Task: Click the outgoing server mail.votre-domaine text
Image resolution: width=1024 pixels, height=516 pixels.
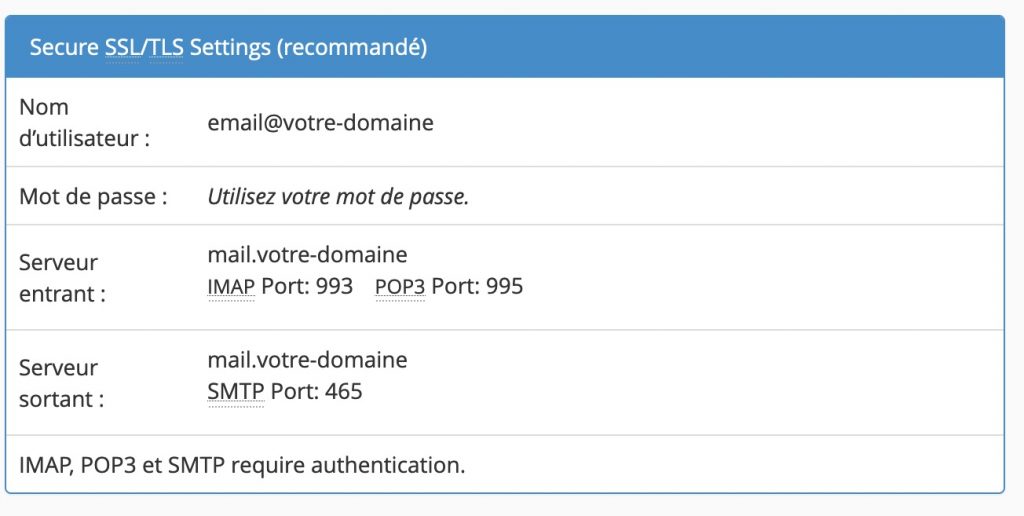Action: 308,359
